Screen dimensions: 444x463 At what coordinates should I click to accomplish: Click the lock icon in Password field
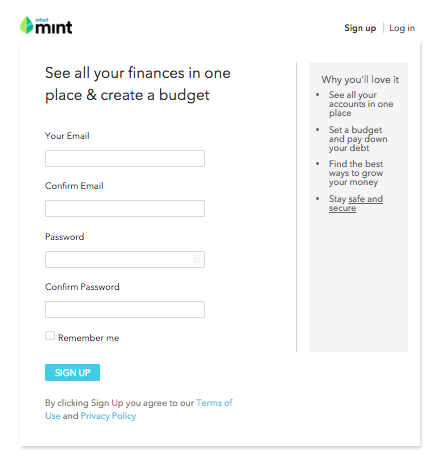click(x=197, y=259)
